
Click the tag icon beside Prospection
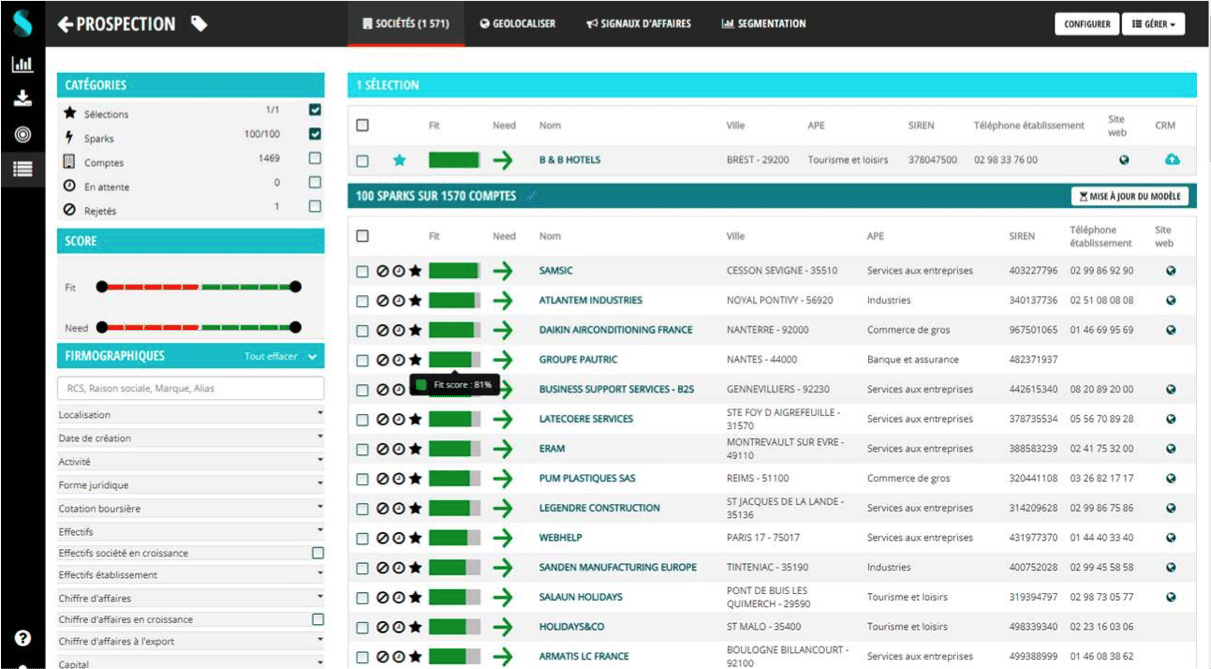click(x=199, y=24)
